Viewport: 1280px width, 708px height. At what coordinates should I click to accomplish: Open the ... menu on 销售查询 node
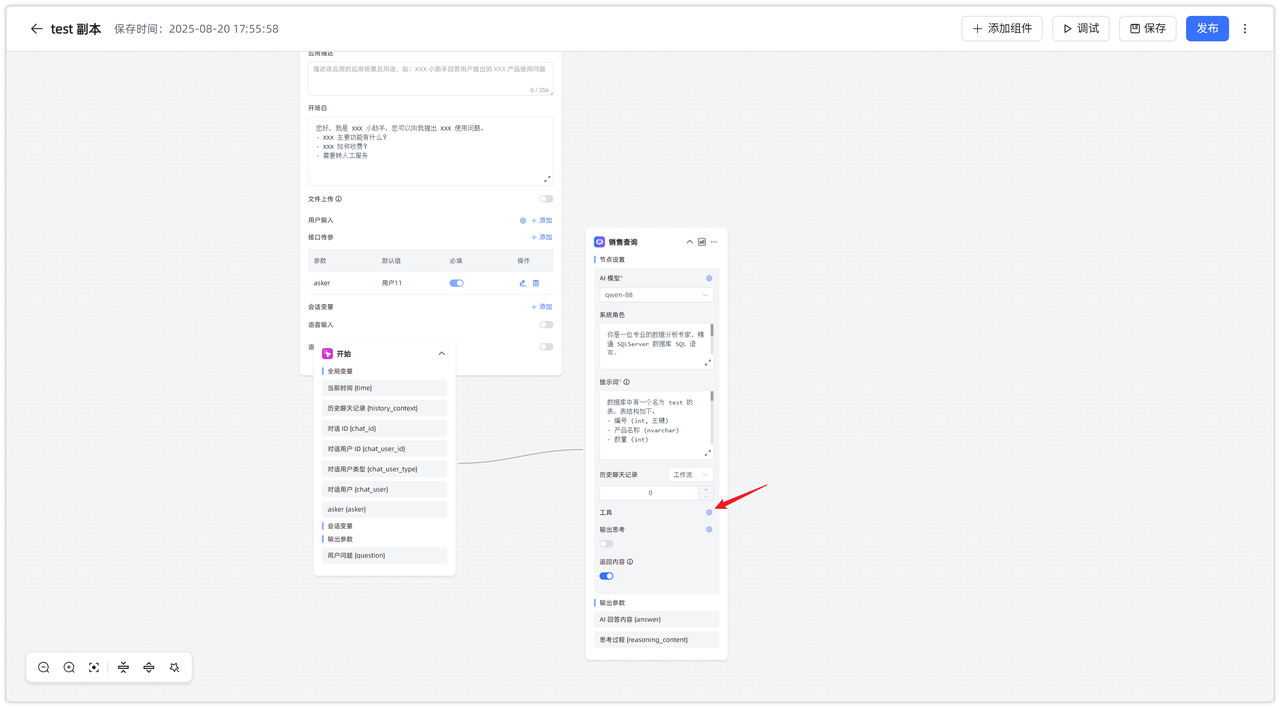(713, 241)
